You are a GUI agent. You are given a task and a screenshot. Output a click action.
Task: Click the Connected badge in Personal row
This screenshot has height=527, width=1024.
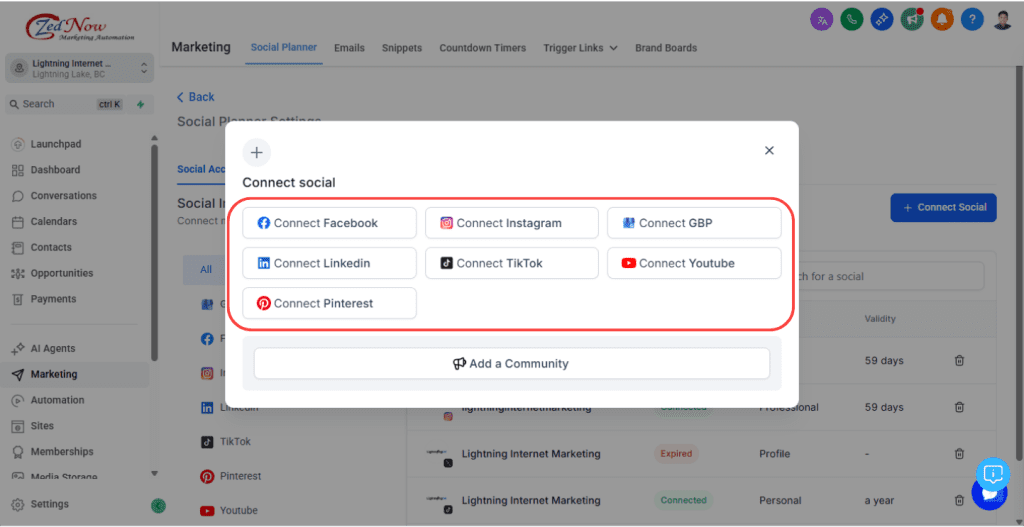tap(683, 500)
